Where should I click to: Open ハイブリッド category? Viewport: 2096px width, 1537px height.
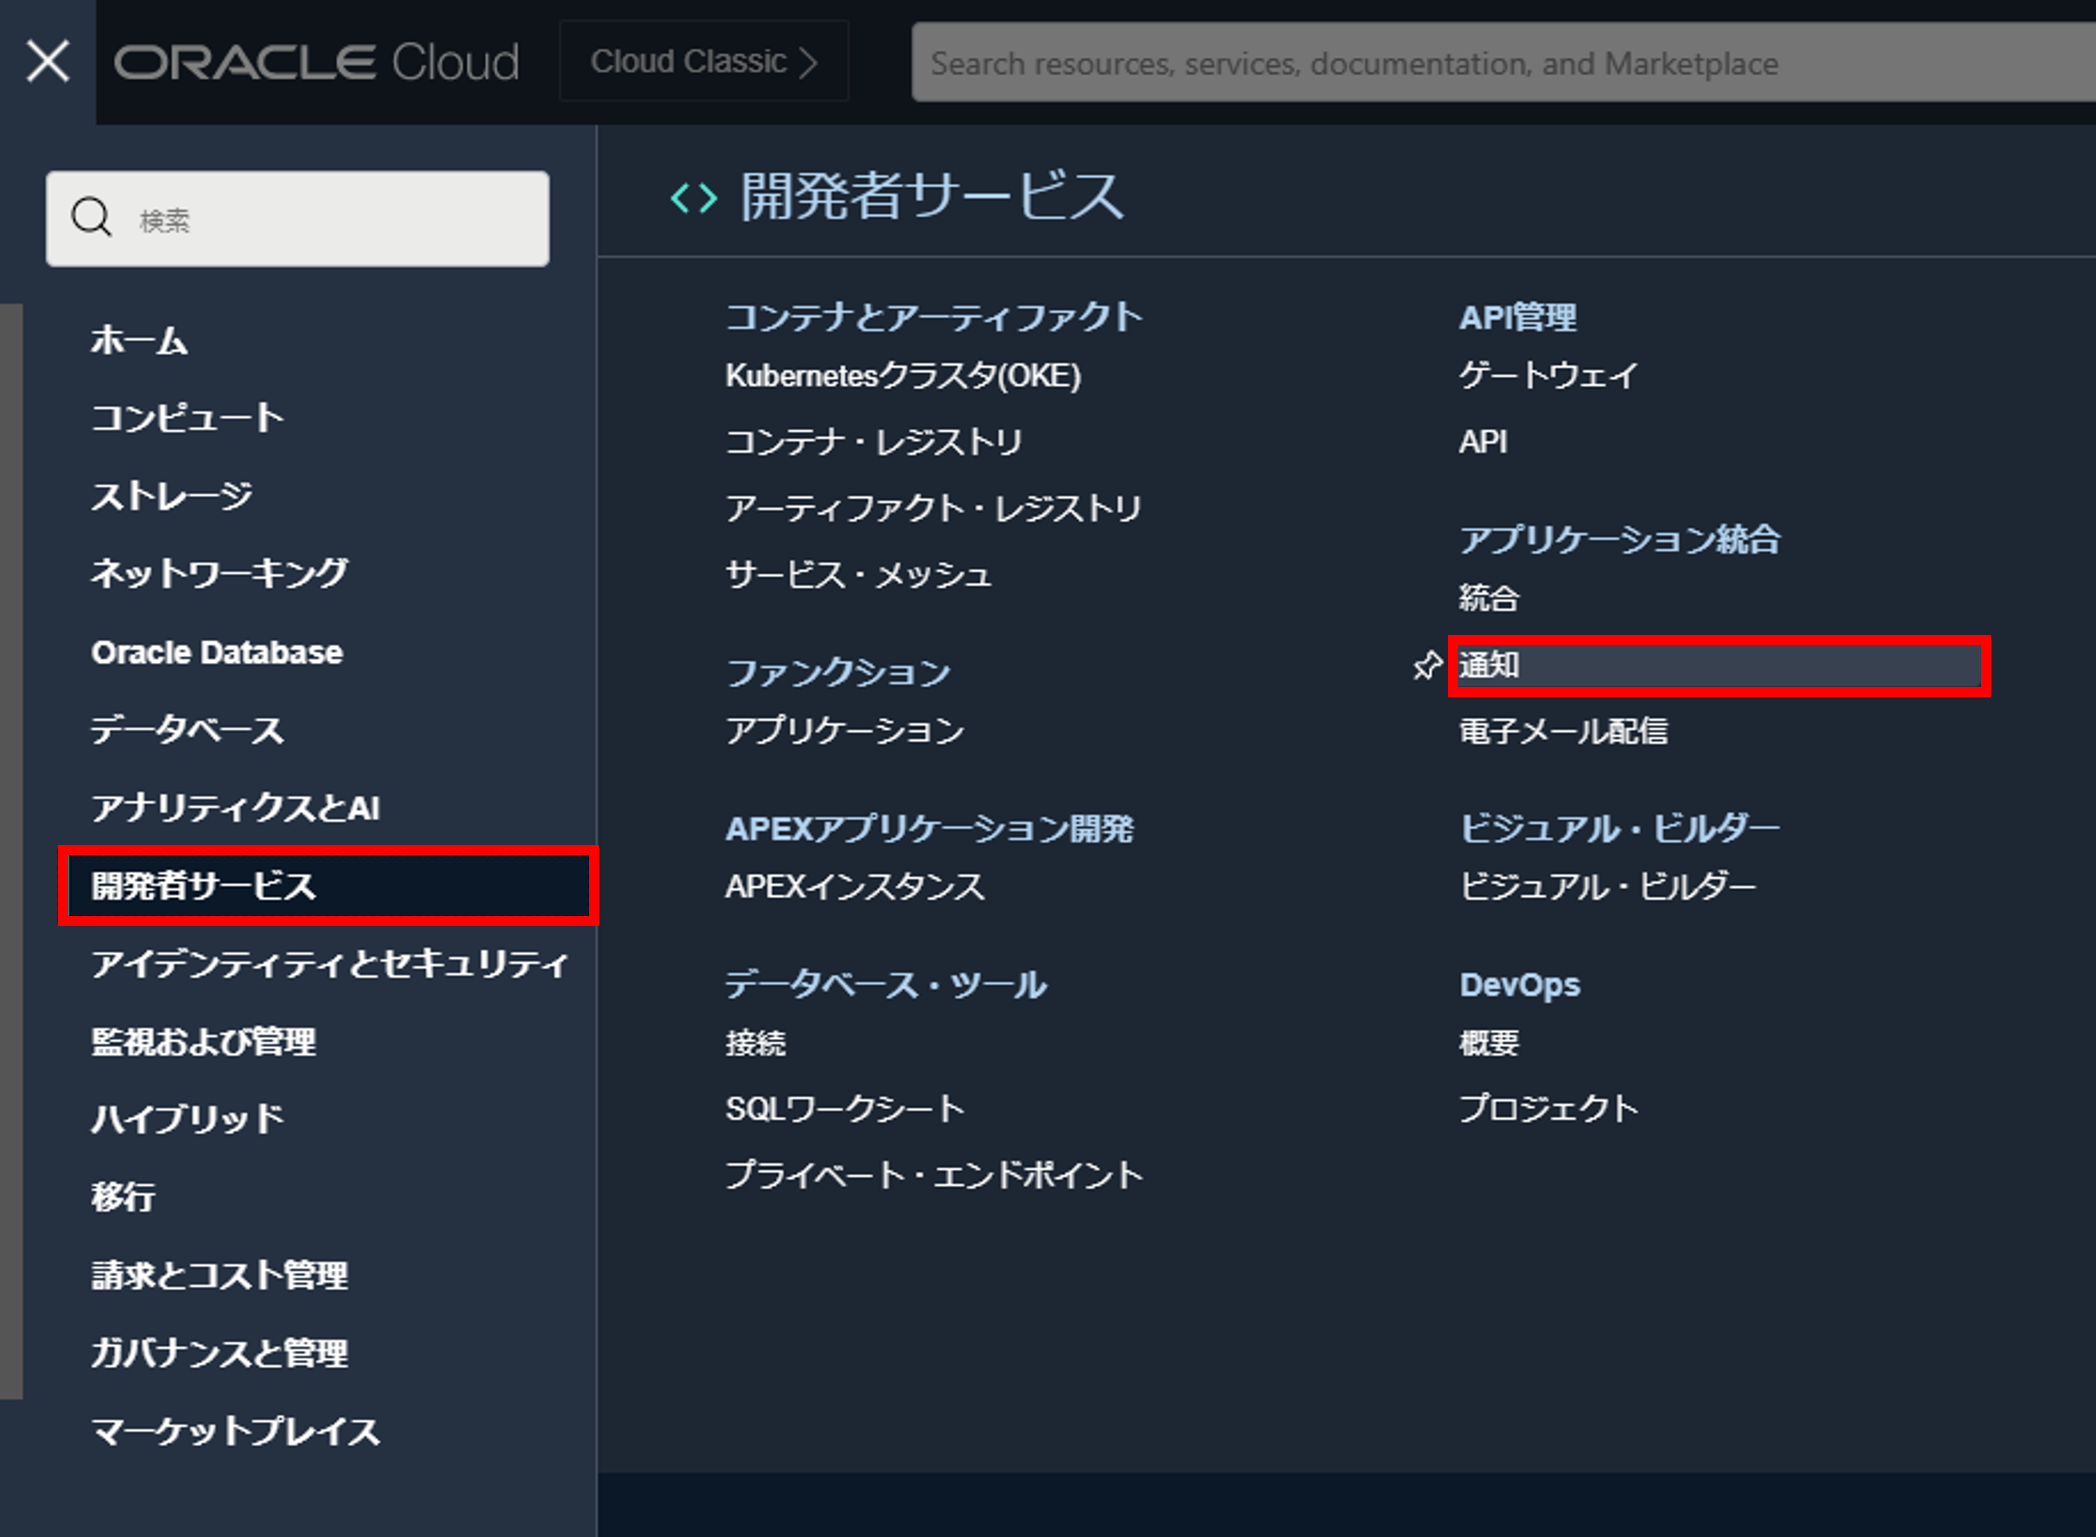[x=188, y=1119]
